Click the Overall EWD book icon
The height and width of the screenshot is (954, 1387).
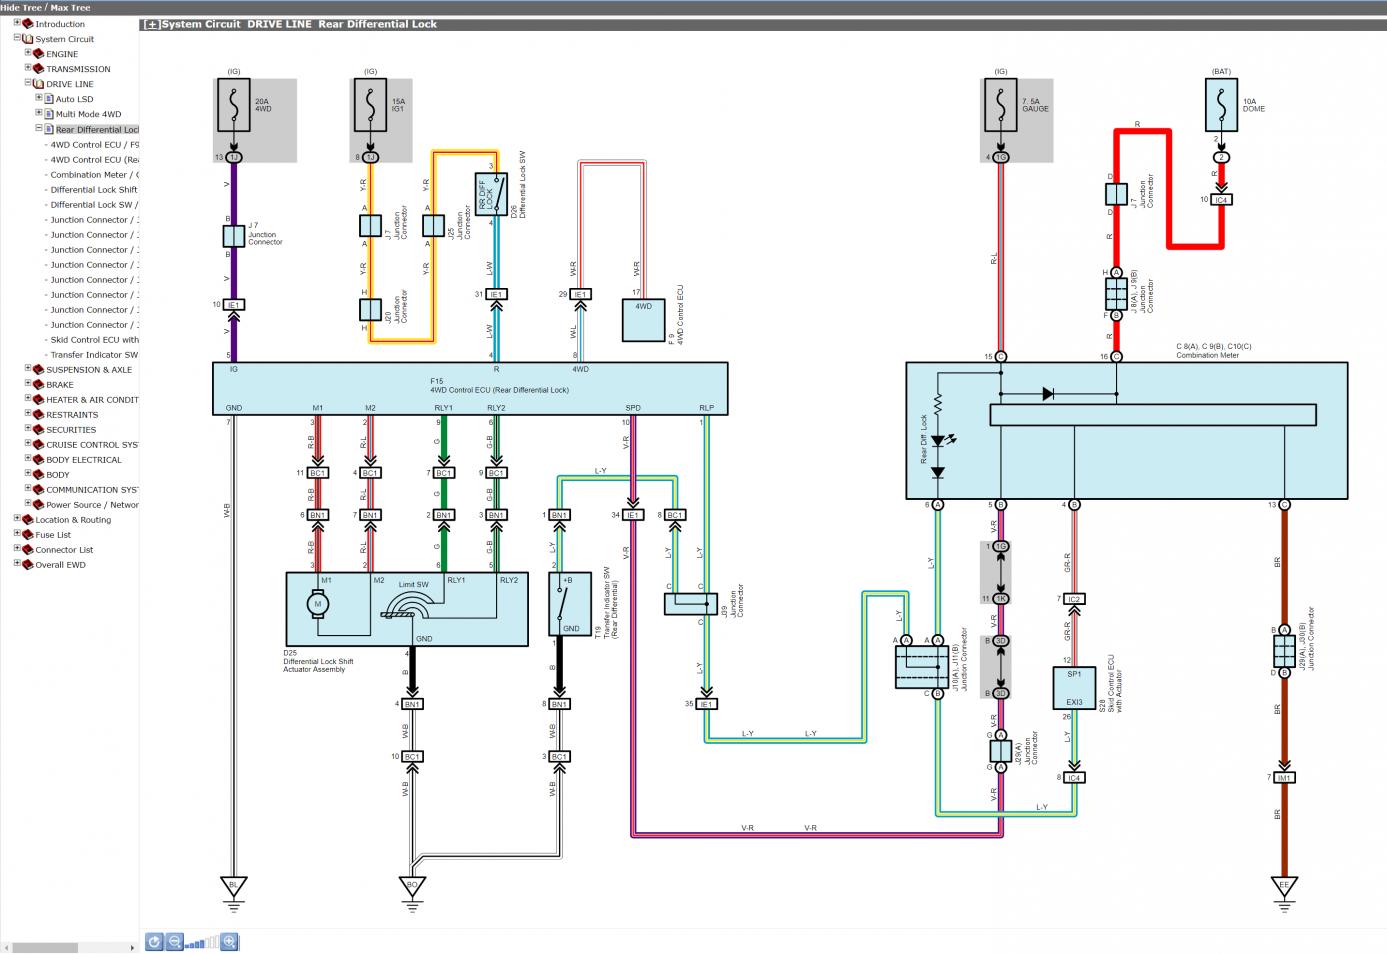tap(28, 565)
